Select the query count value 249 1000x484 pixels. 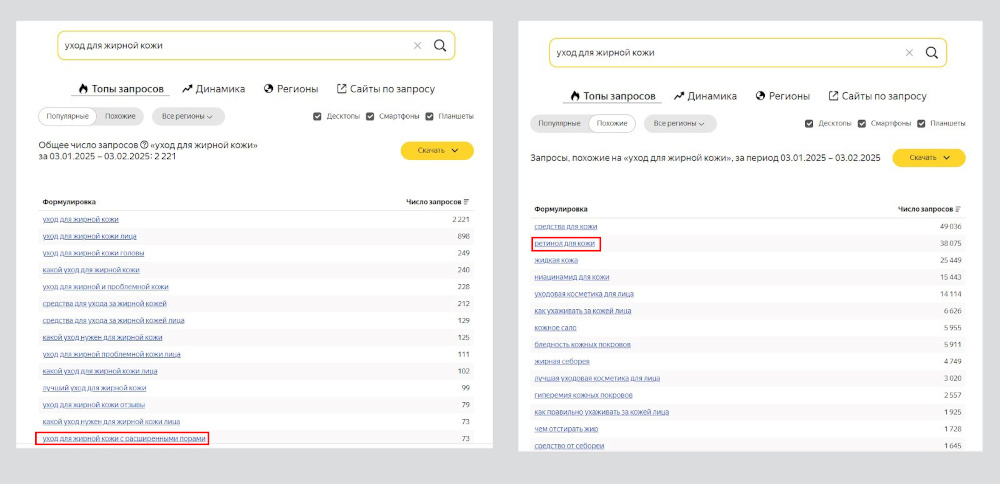(x=464, y=253)
